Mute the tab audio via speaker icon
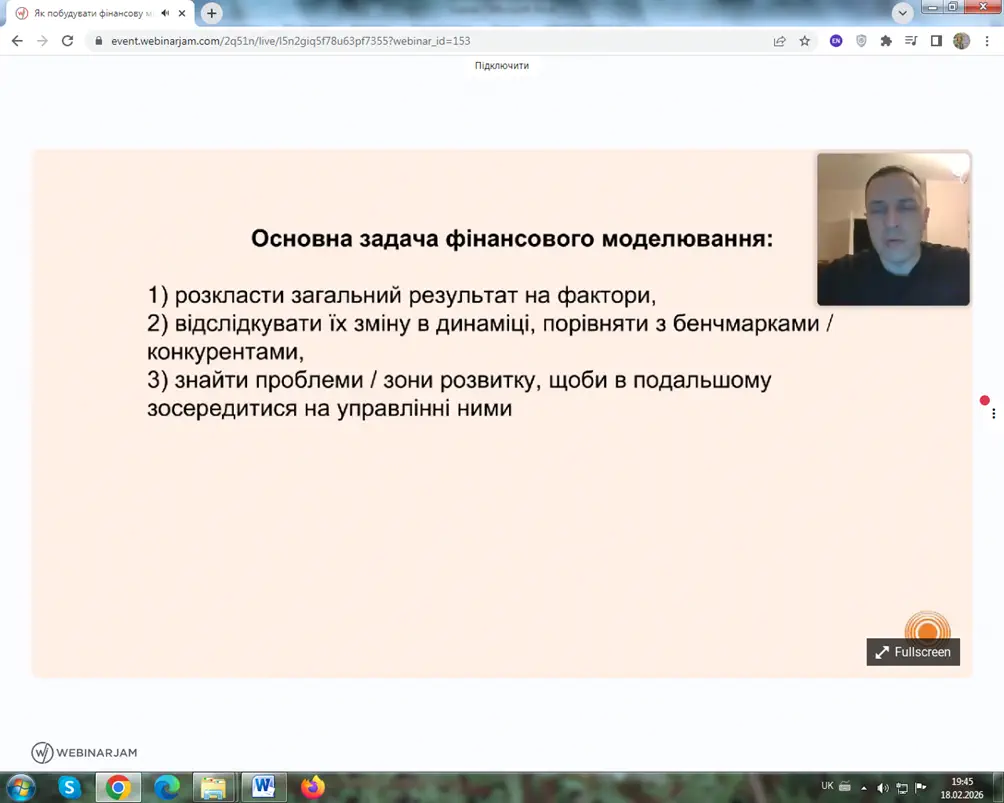The image size is (1004, 803). pyautogui.click(x=165, y=13)
